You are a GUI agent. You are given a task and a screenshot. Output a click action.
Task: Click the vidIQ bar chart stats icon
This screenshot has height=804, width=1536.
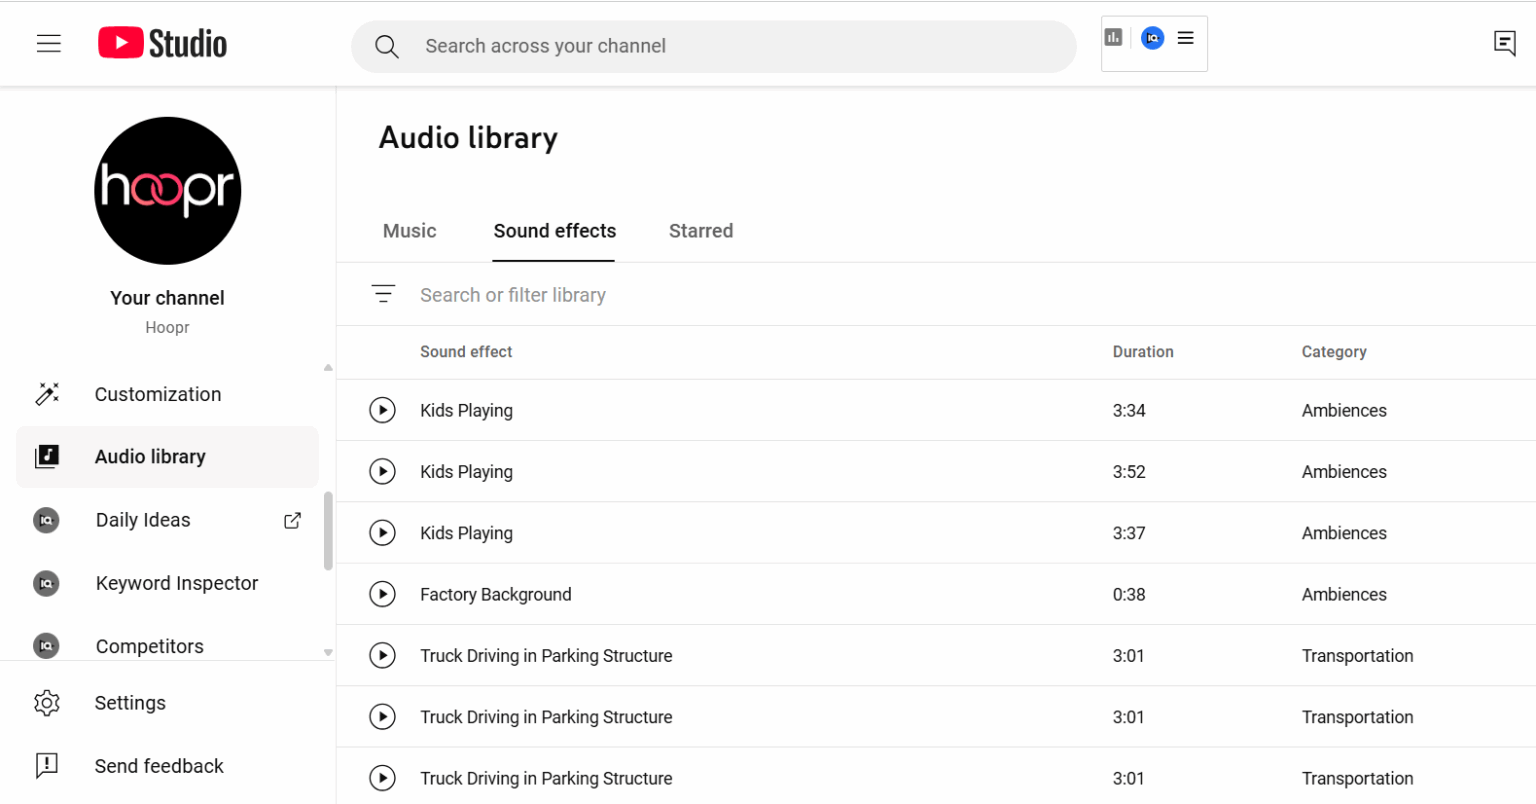coord(1114,36)
